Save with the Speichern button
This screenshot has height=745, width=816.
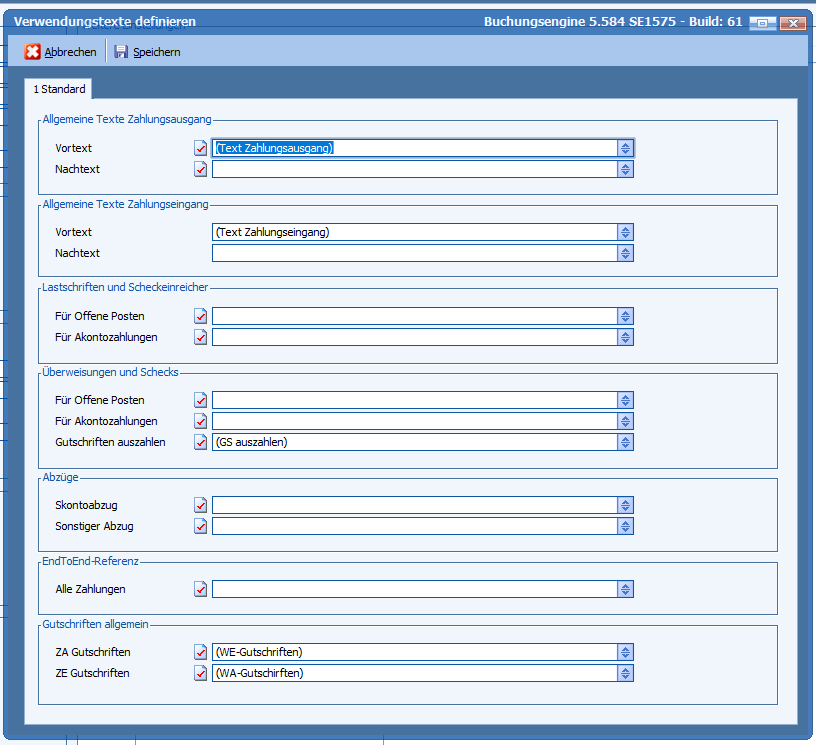(147, 52)
